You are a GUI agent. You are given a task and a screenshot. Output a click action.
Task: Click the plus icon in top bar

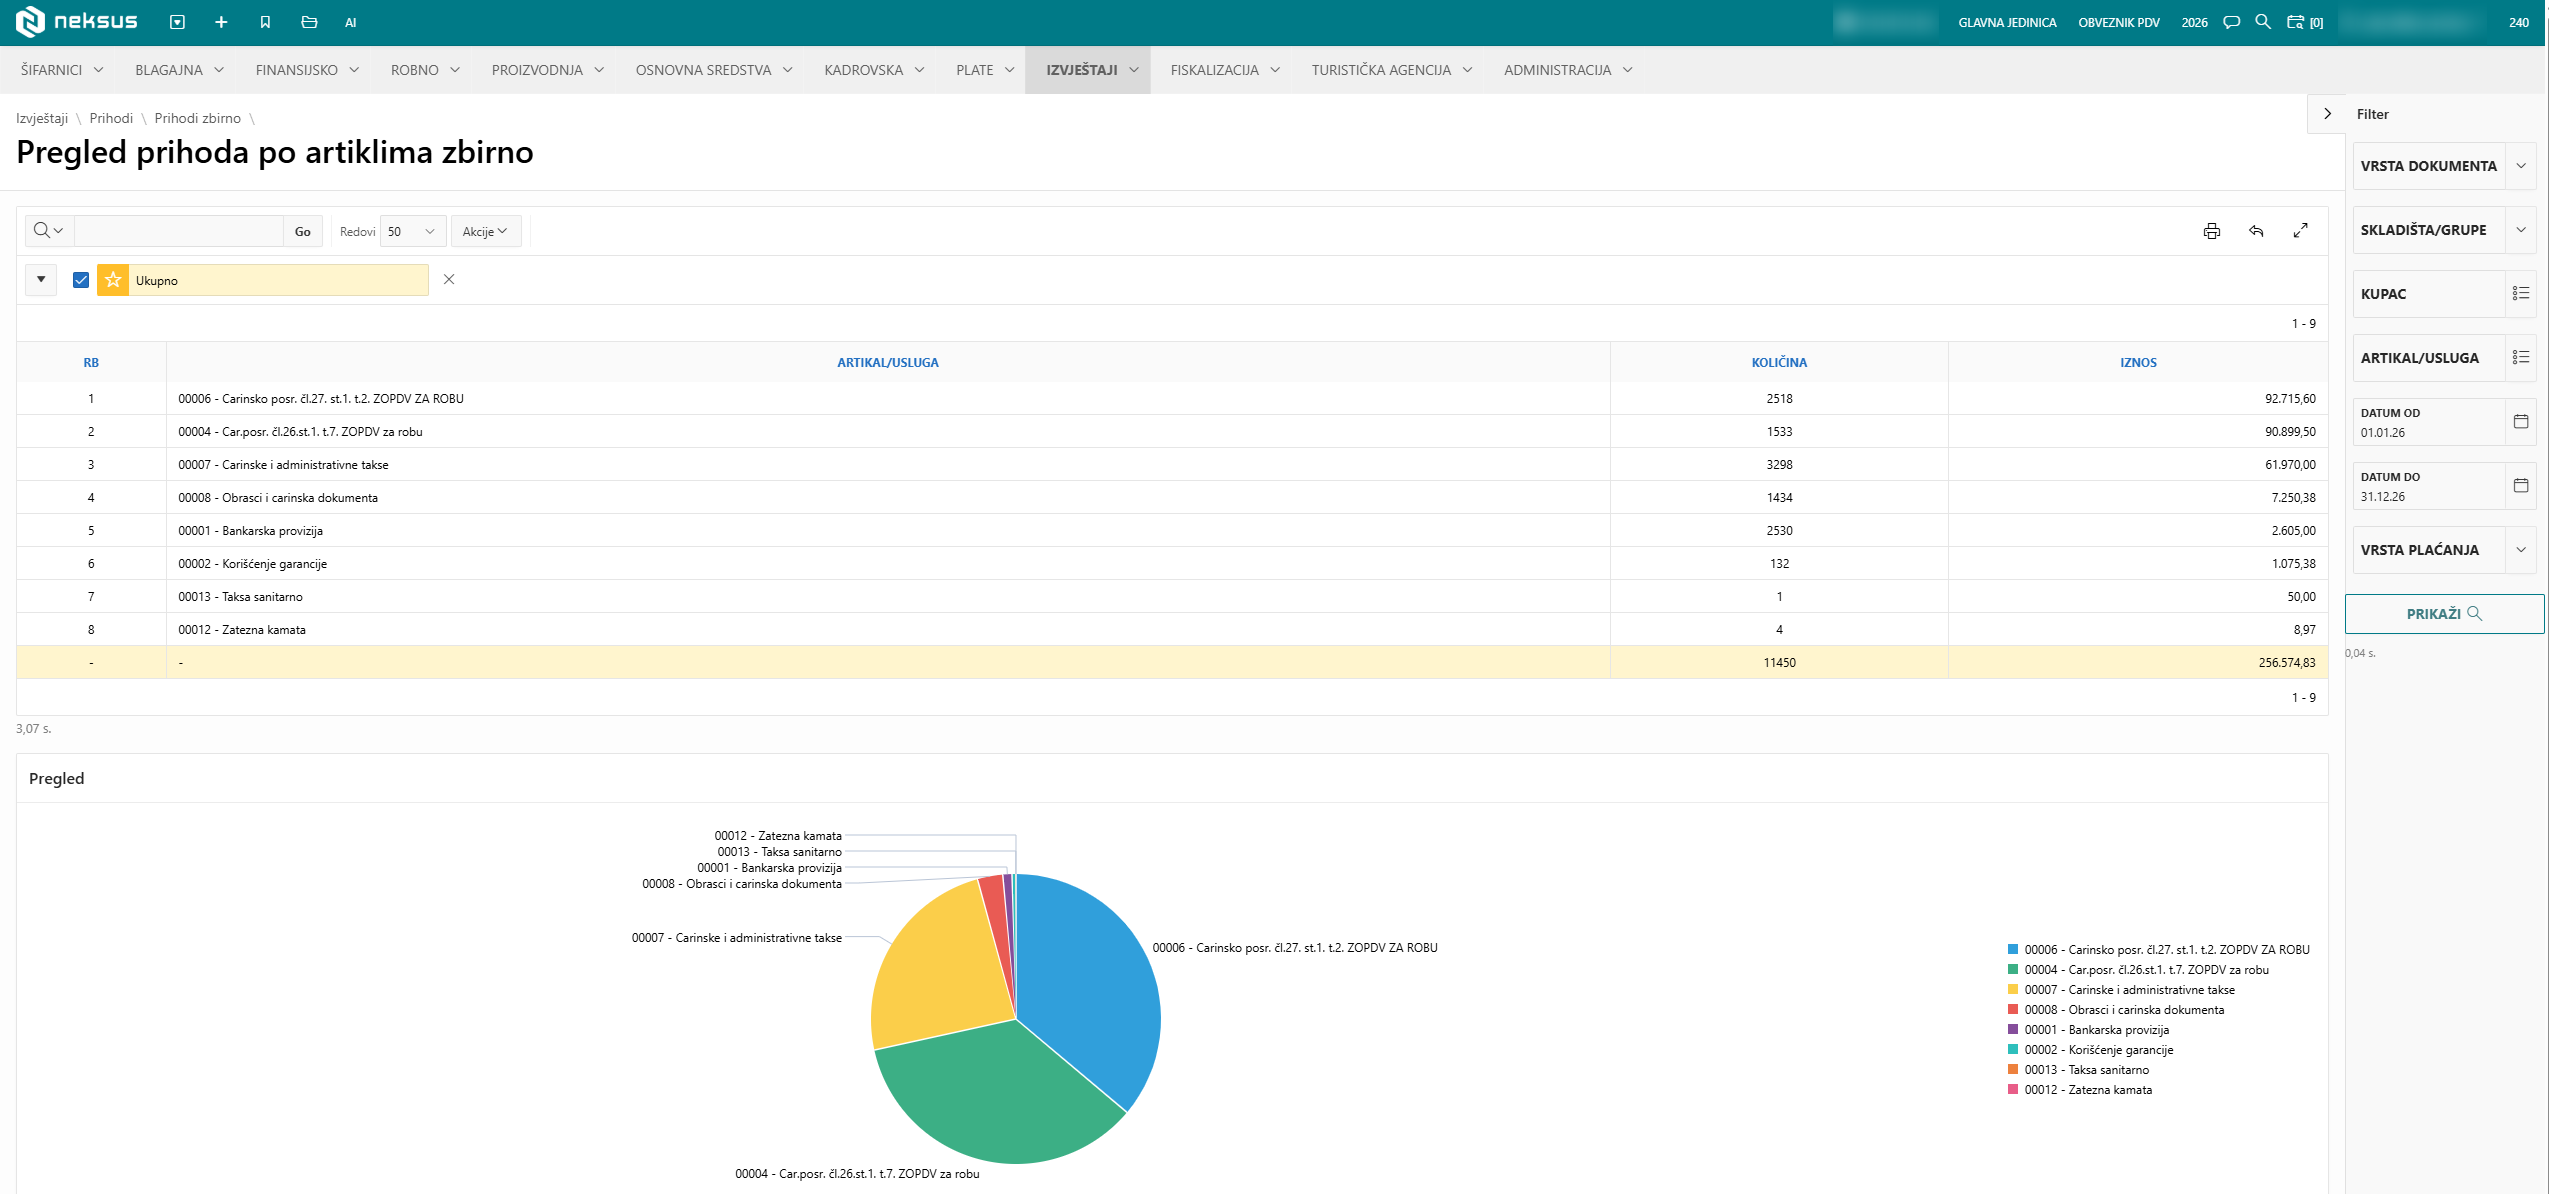coord(221,22)
